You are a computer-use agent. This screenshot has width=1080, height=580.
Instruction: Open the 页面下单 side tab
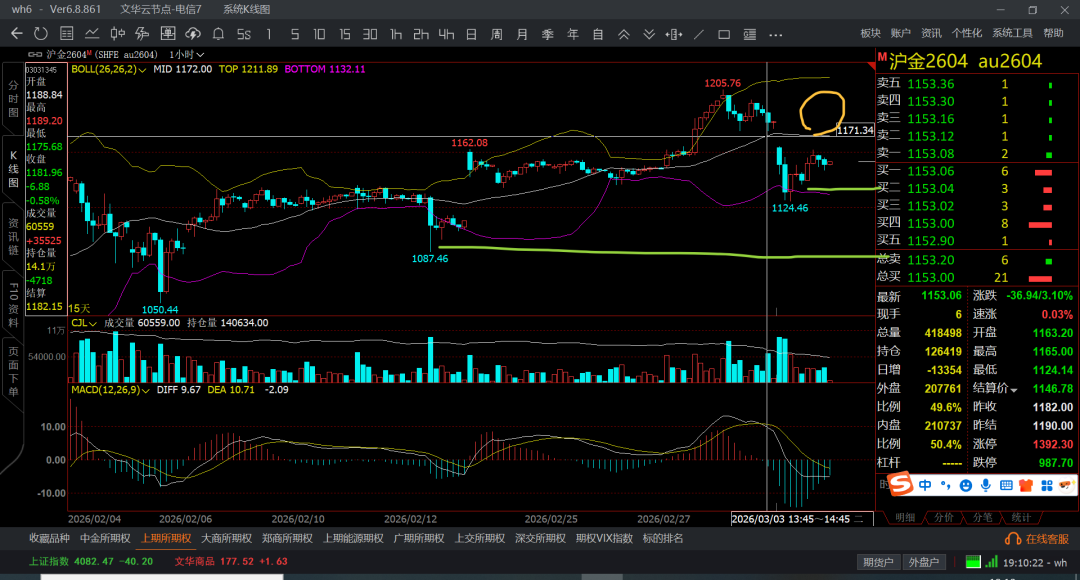click(13, 372)
